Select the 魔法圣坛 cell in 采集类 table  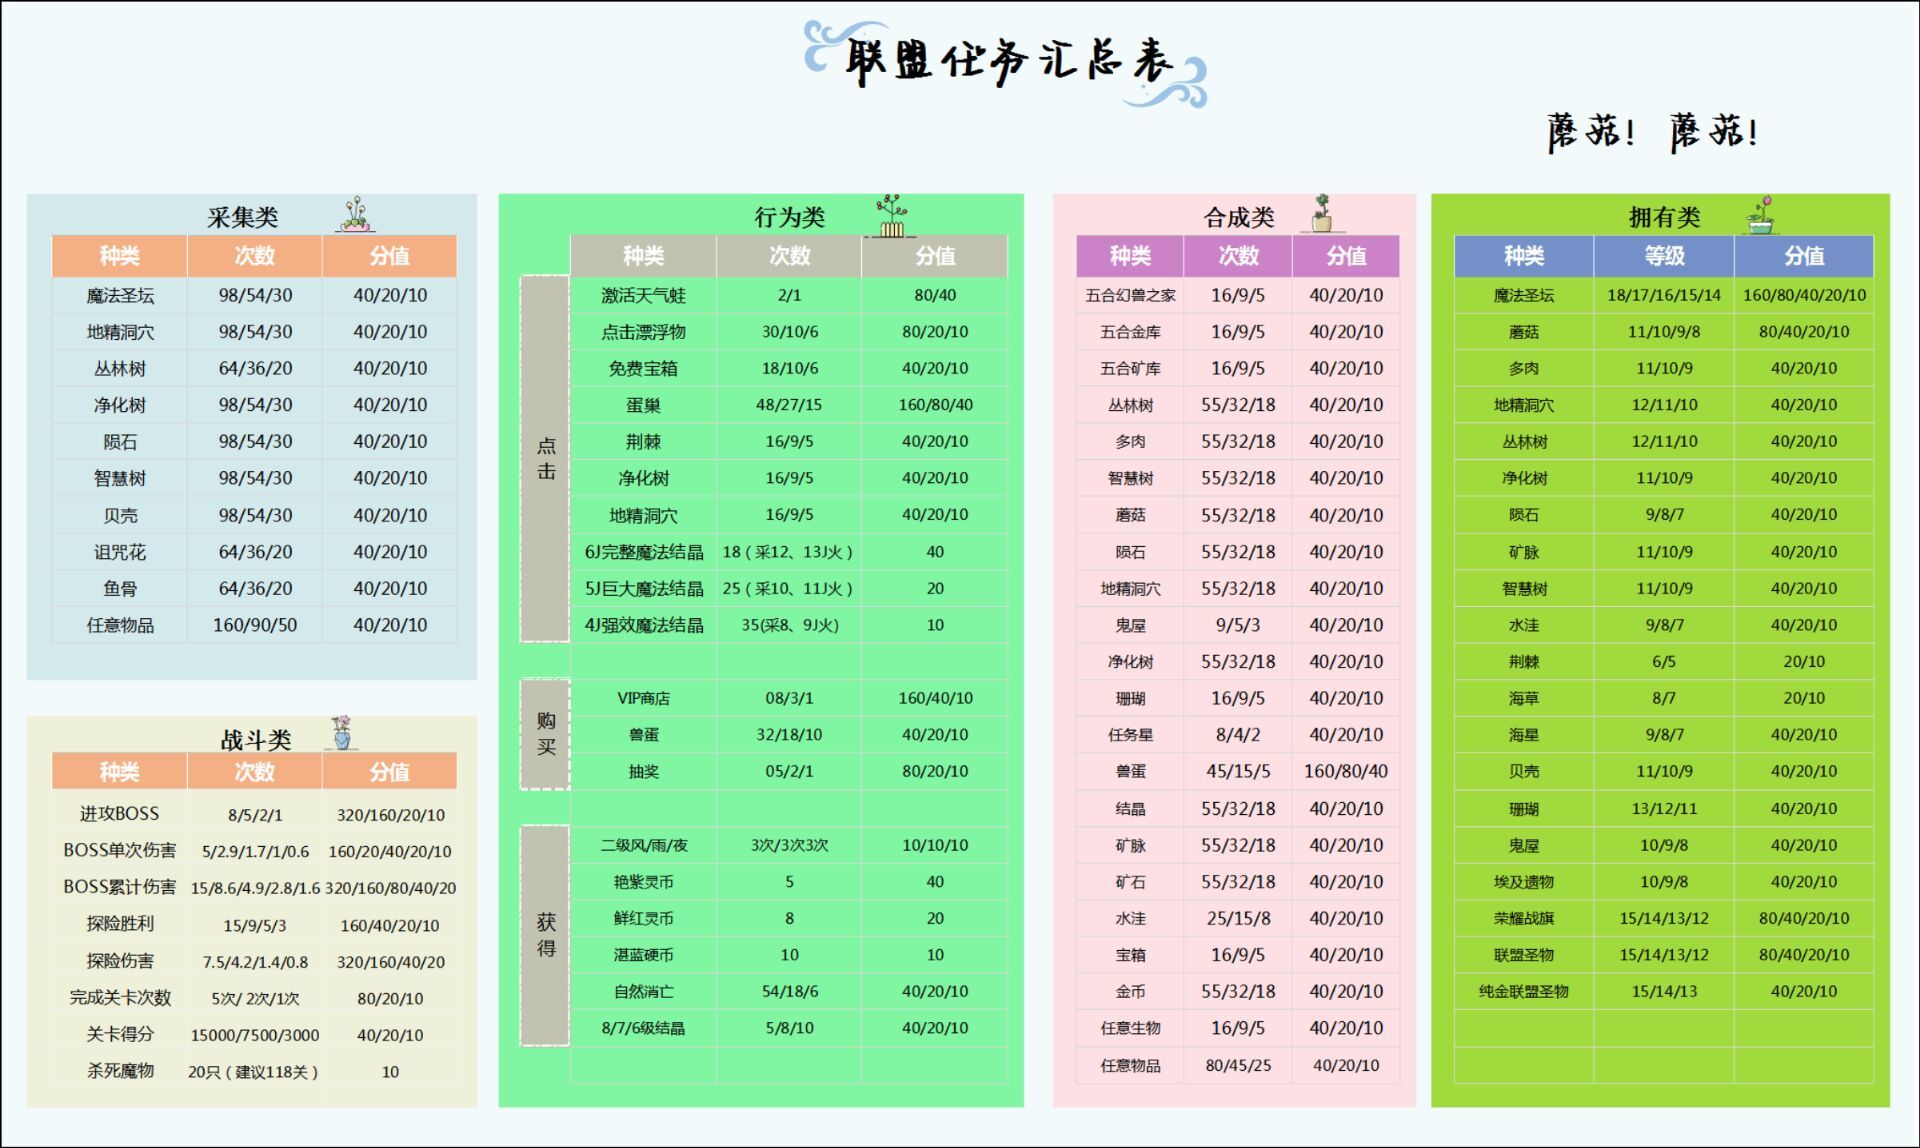tap(119, 295)
